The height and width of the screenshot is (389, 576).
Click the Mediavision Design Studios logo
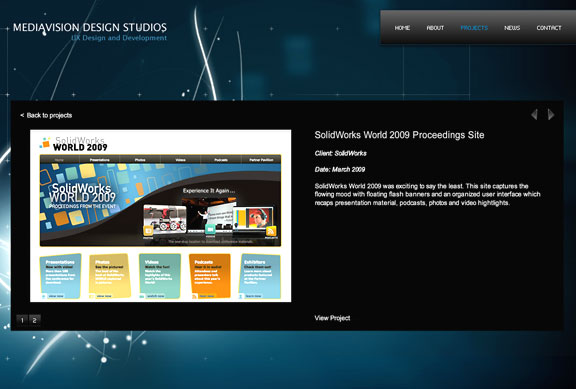coord(90,32)
